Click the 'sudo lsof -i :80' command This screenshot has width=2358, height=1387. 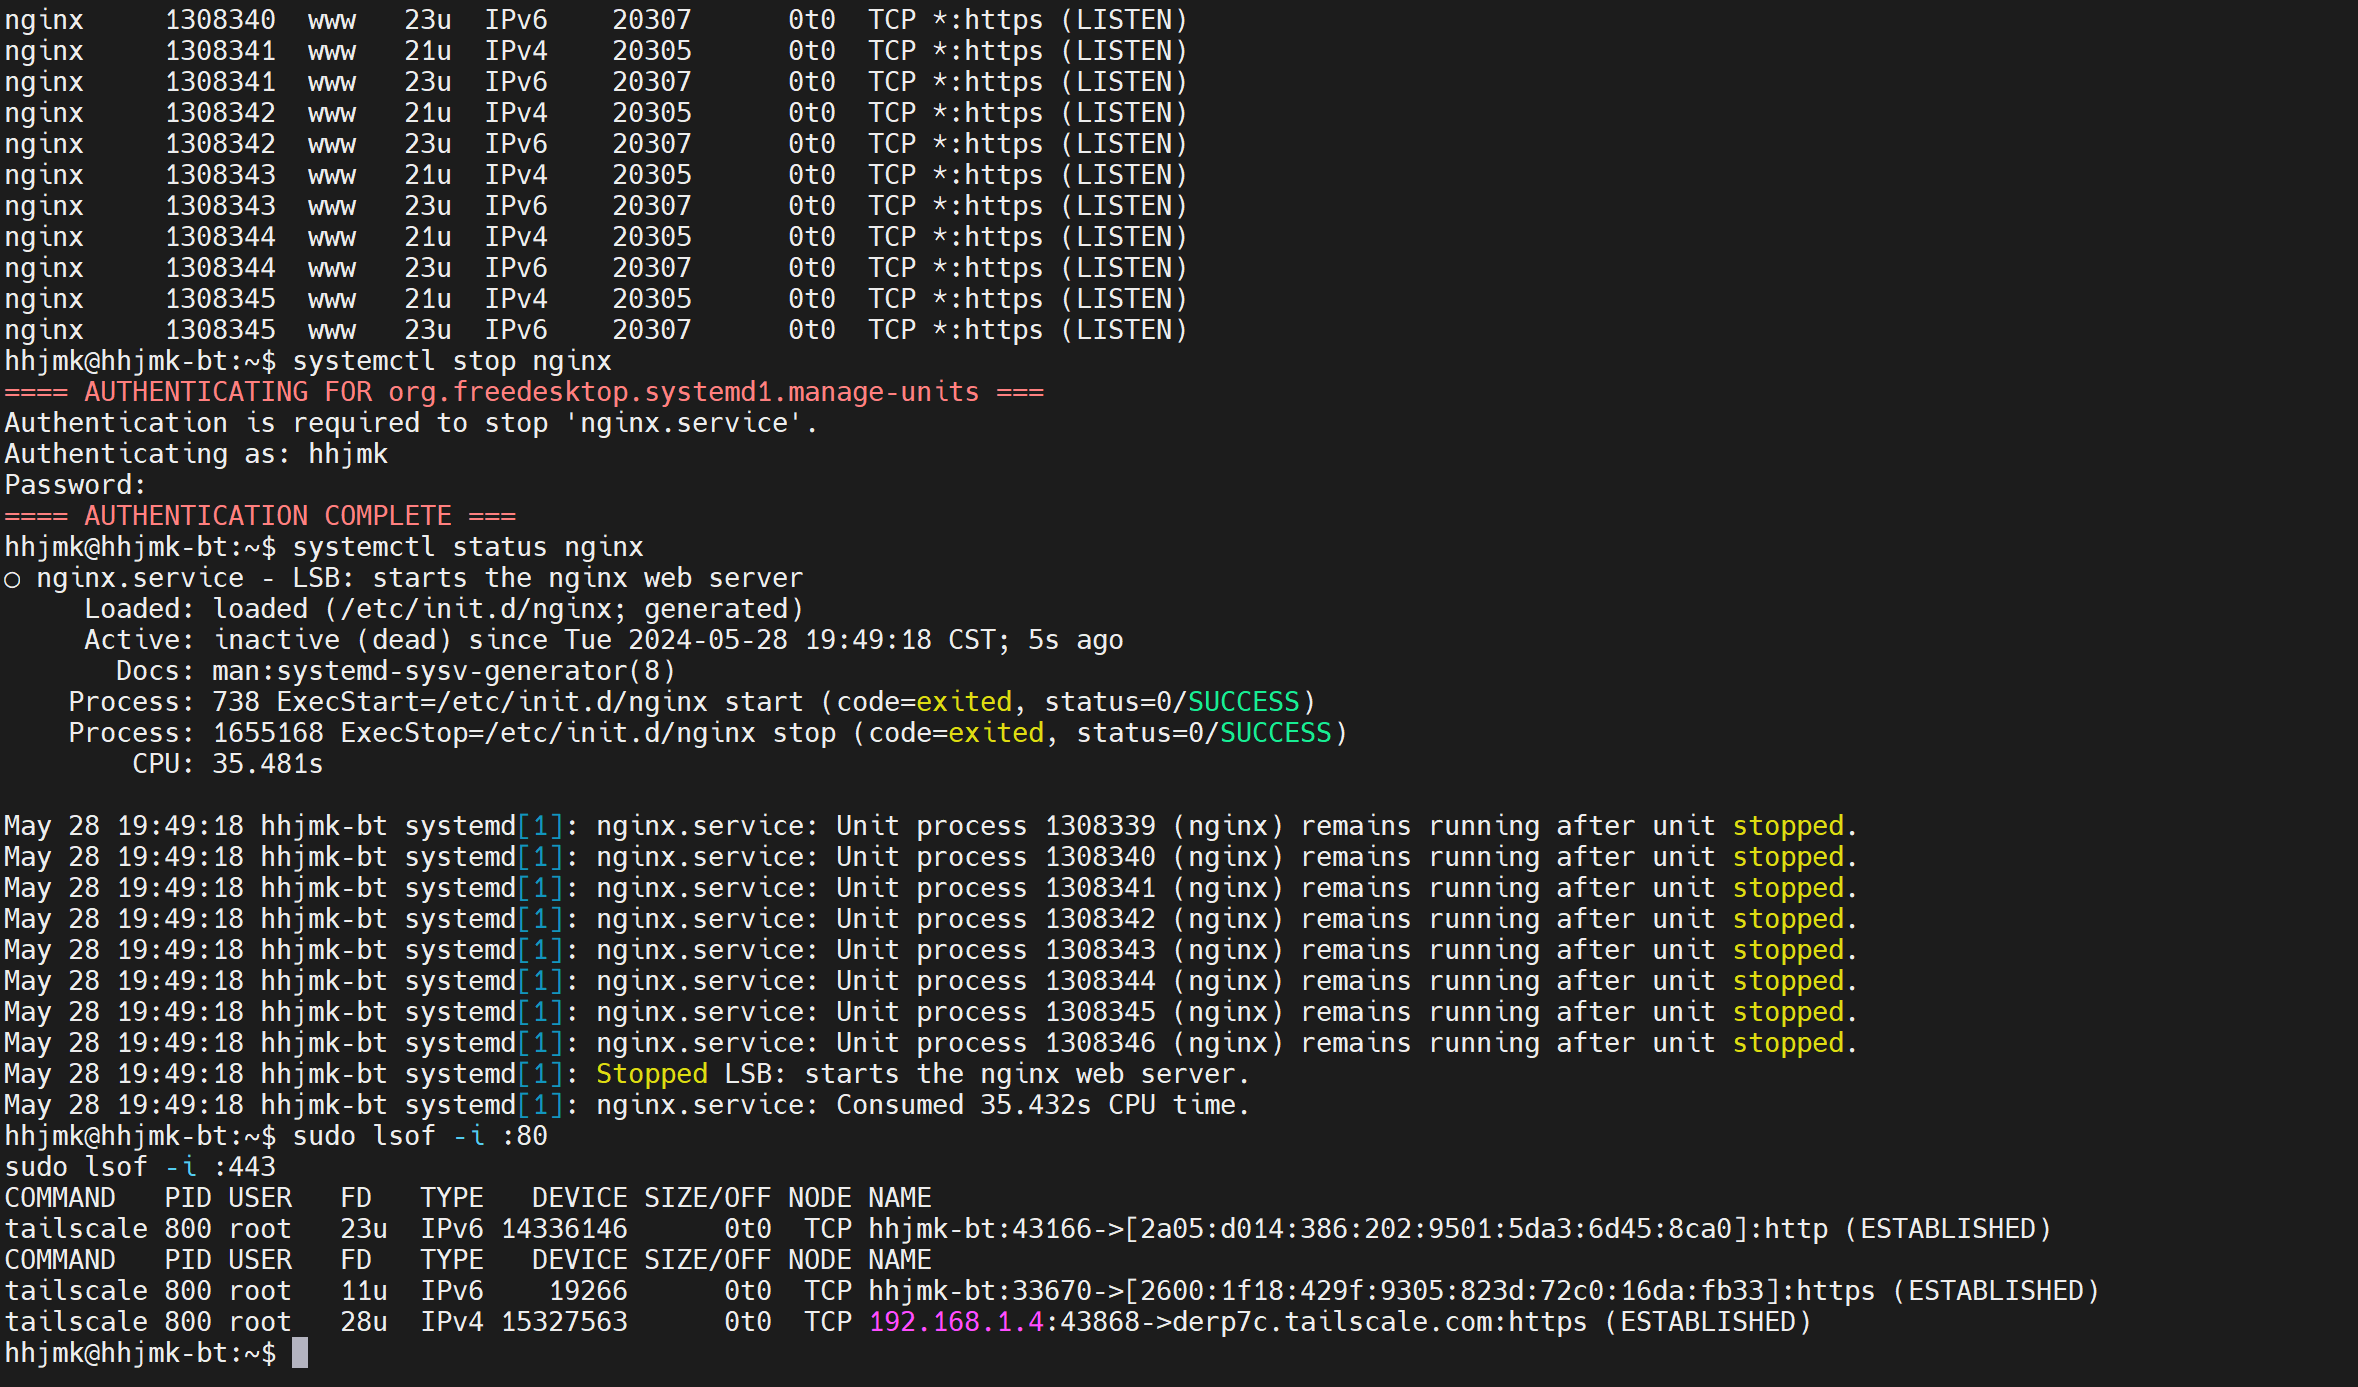pos(420,1136)
